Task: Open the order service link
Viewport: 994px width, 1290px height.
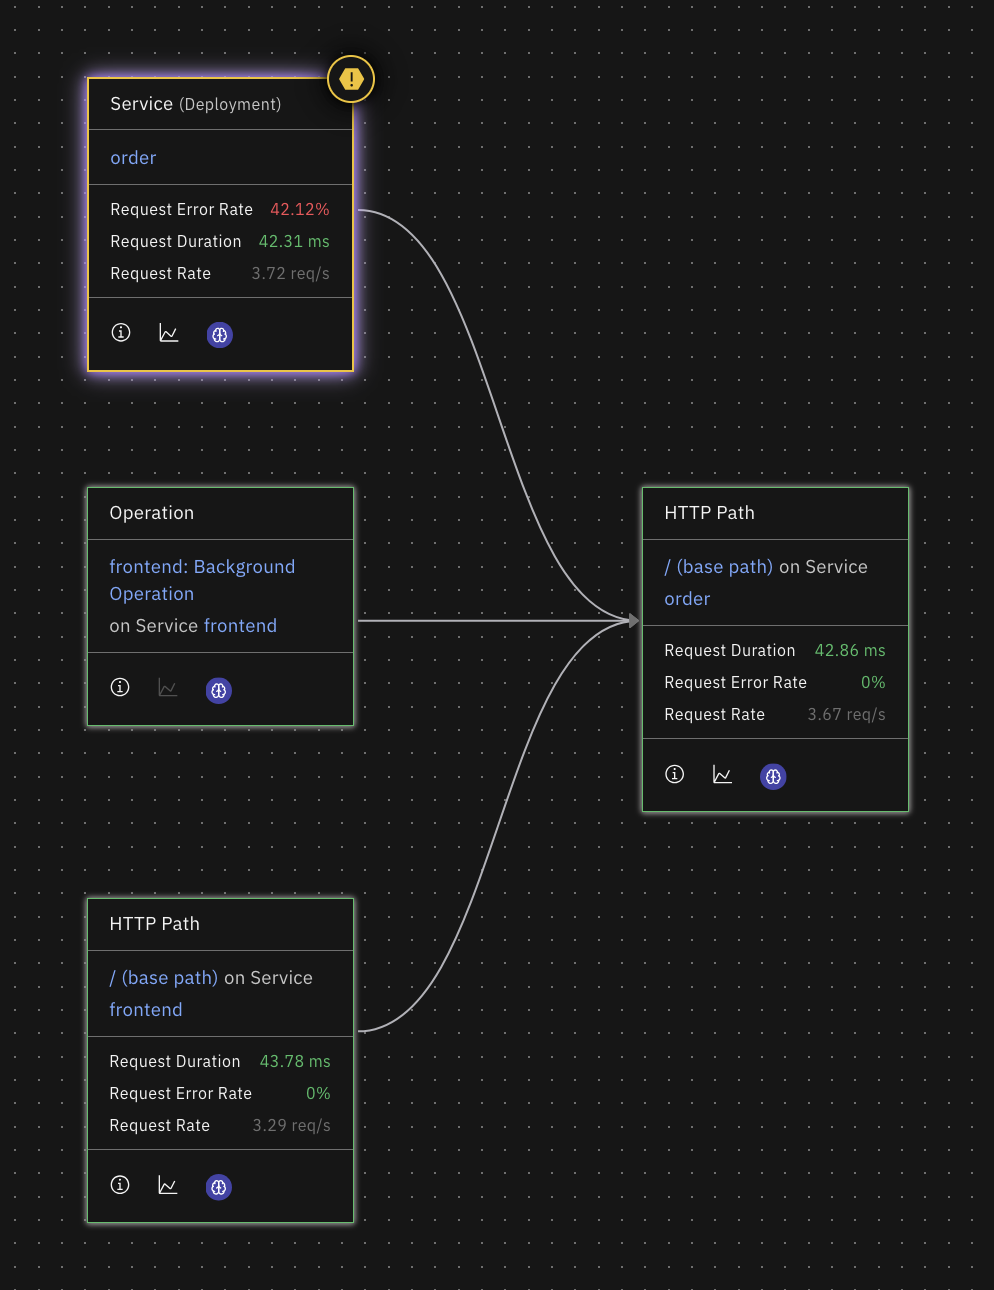Action: 133,157
